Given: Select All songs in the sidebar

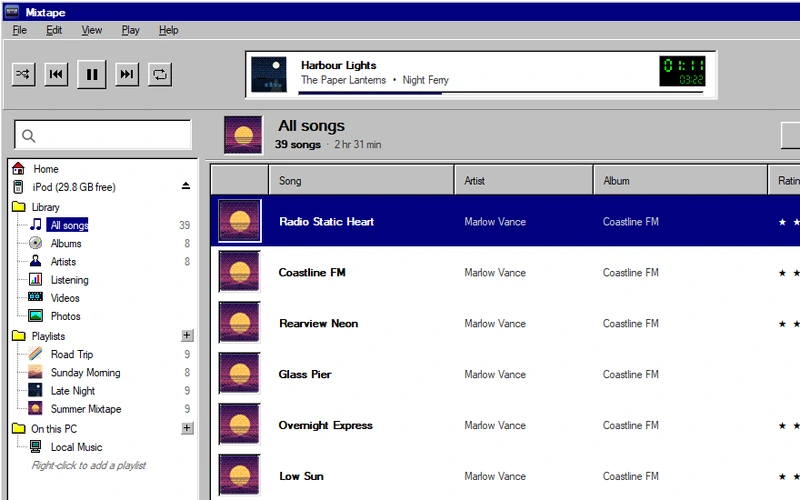Looking at the screenshot, I should (67, 225).
